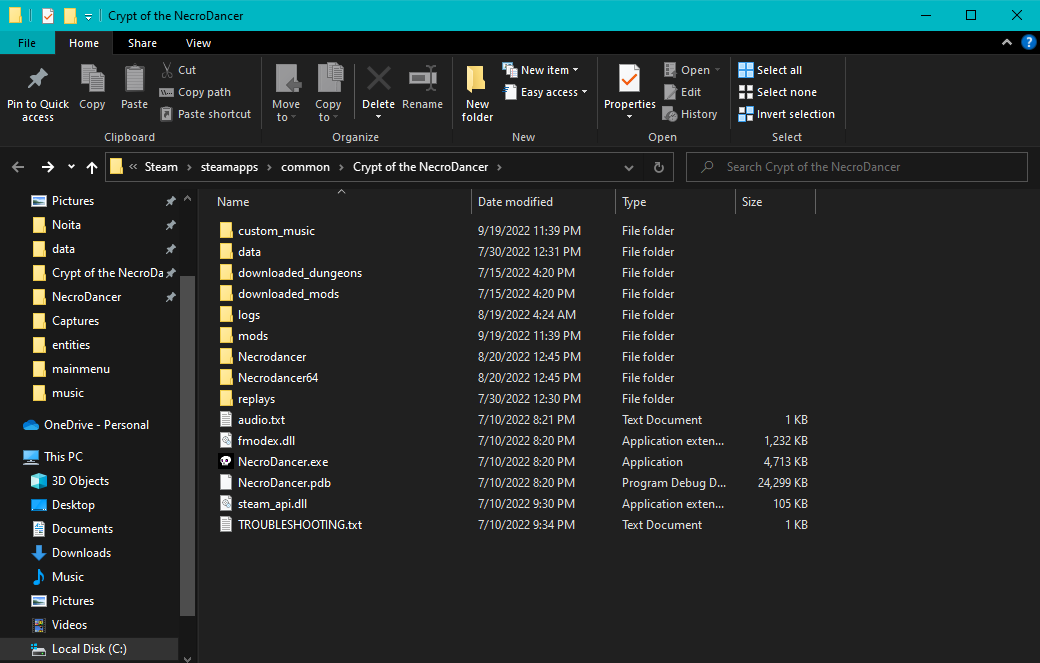Open file History
The width and height of the screenshot is (1040, 663).
(690, 114)
